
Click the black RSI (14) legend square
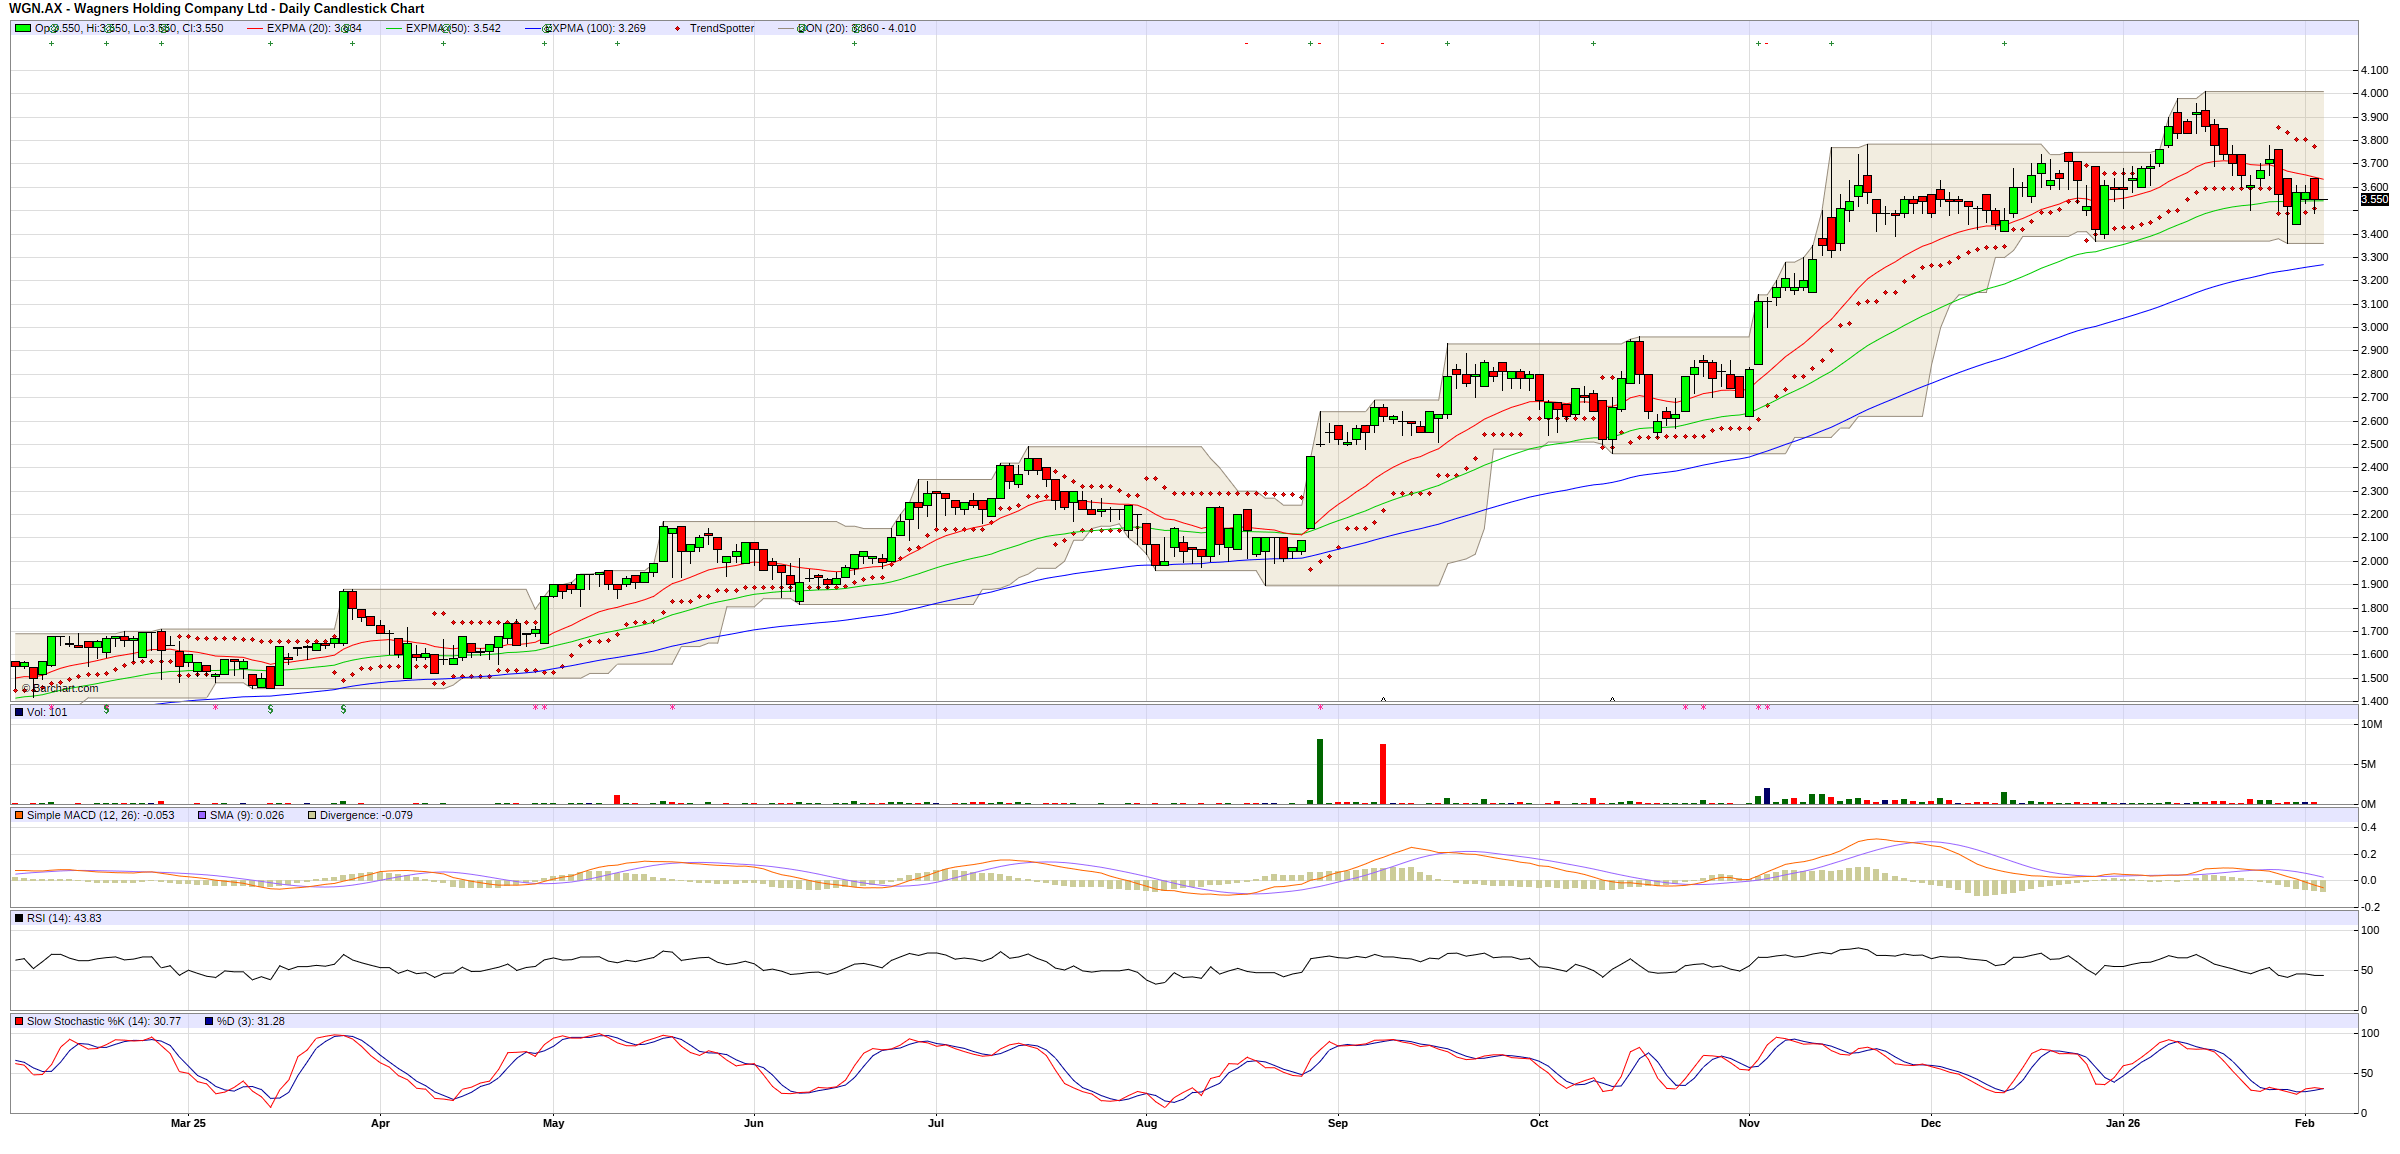pyautogui.click(x=19, y=918)
